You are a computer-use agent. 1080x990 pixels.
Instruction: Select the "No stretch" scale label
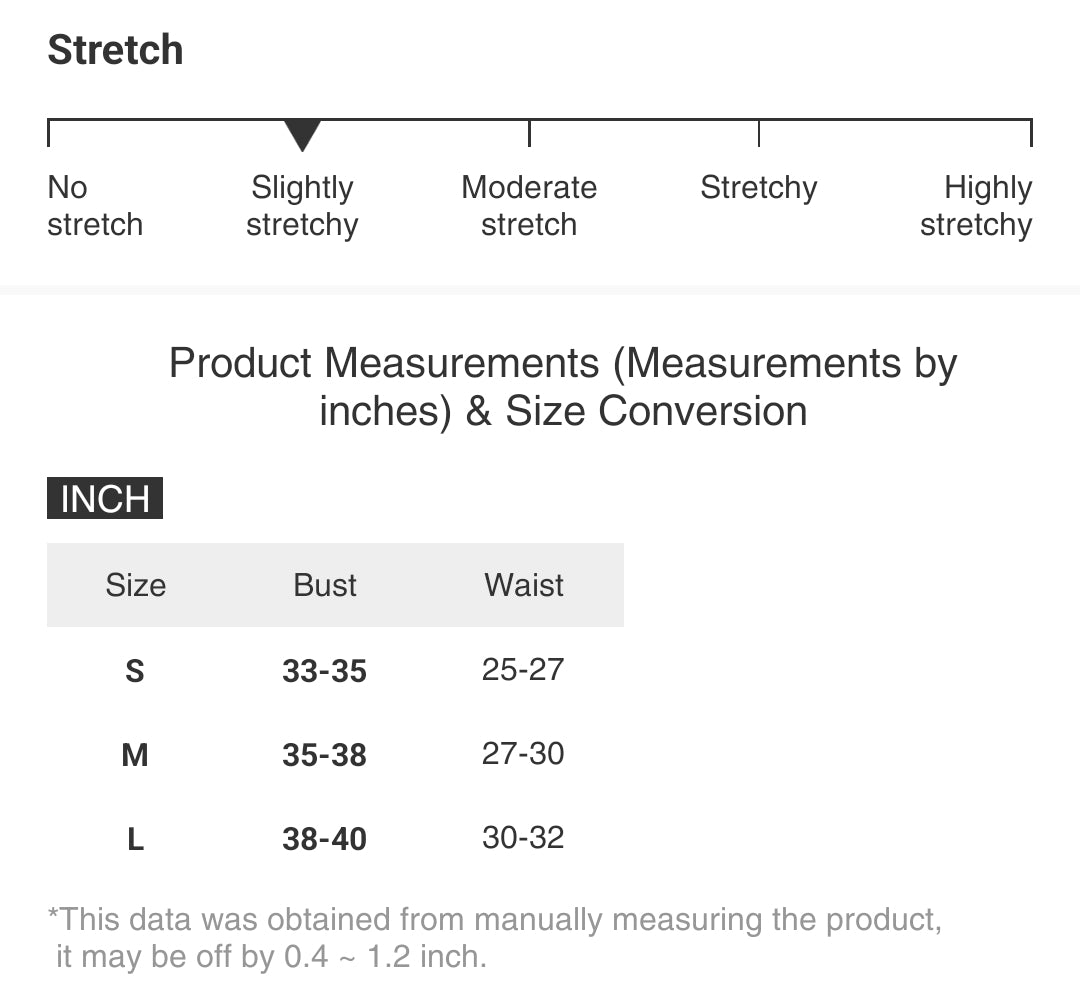95,206
